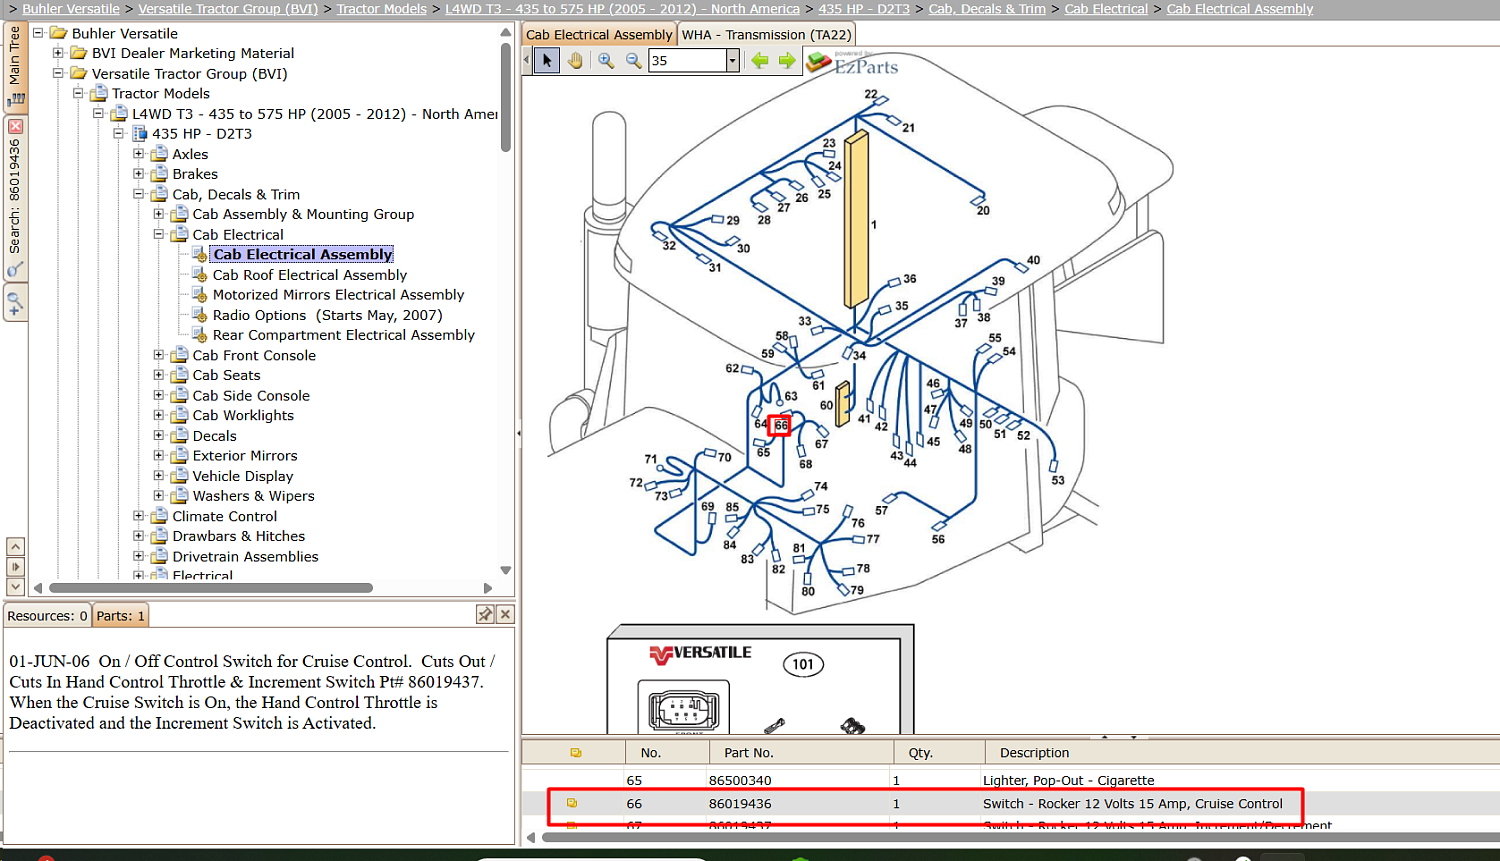The height and width of the screenshot is (861, 1500).
Task: Click callout number 53 on the diagram
Action: point(1058,480)
